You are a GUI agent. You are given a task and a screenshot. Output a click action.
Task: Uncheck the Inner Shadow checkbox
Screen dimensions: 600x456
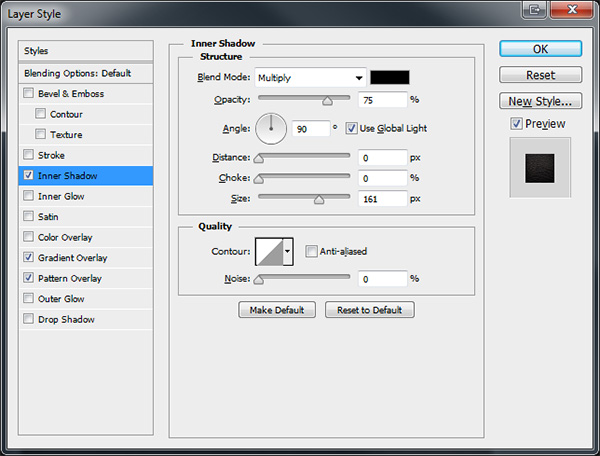[28, 175]
